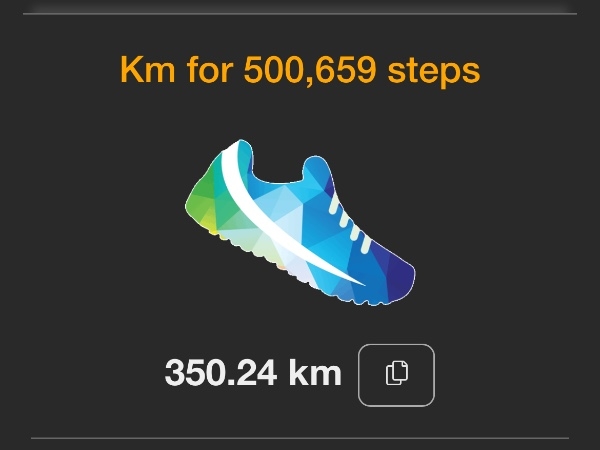This screenshot has width=600, height=450.
Task: Select the 350.24 km result text
Action: click(253, 373)
